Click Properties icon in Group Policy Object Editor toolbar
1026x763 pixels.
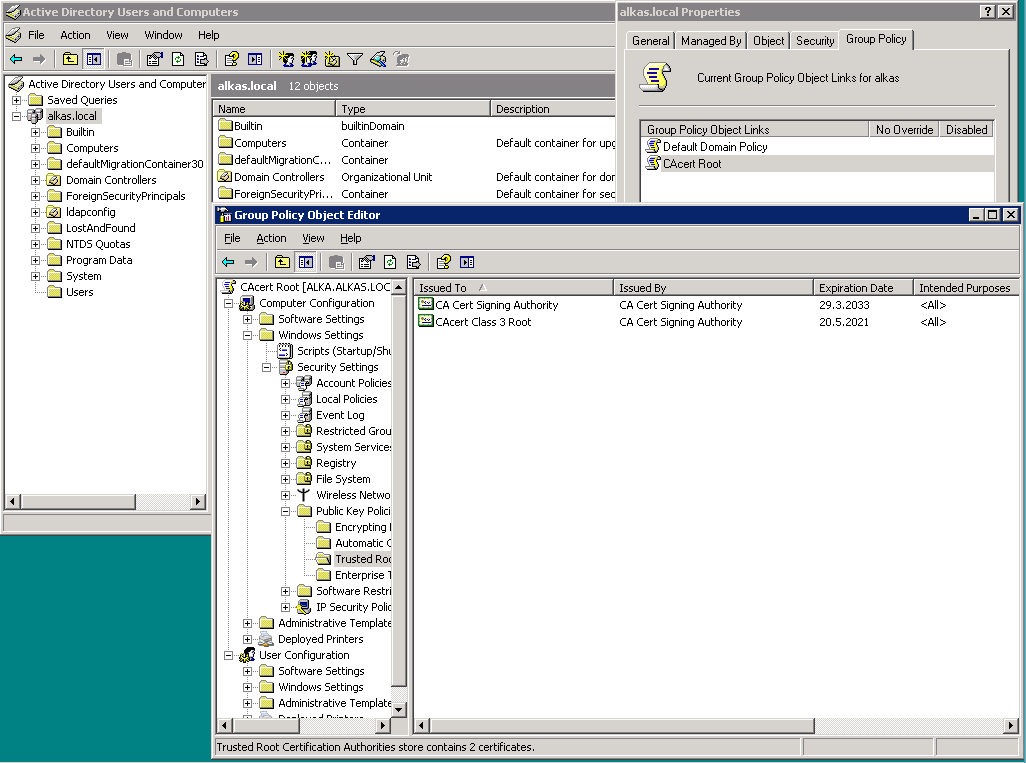click(366, 262)
